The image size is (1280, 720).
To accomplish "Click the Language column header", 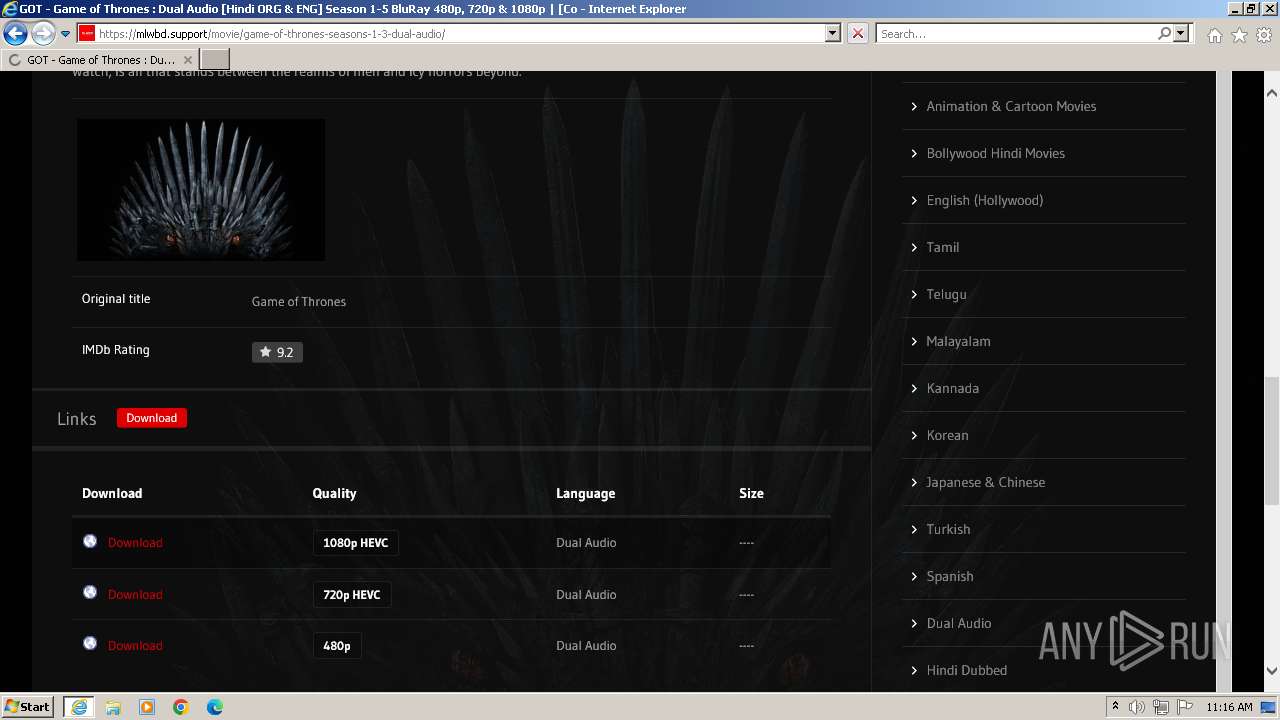I will 586,493.
